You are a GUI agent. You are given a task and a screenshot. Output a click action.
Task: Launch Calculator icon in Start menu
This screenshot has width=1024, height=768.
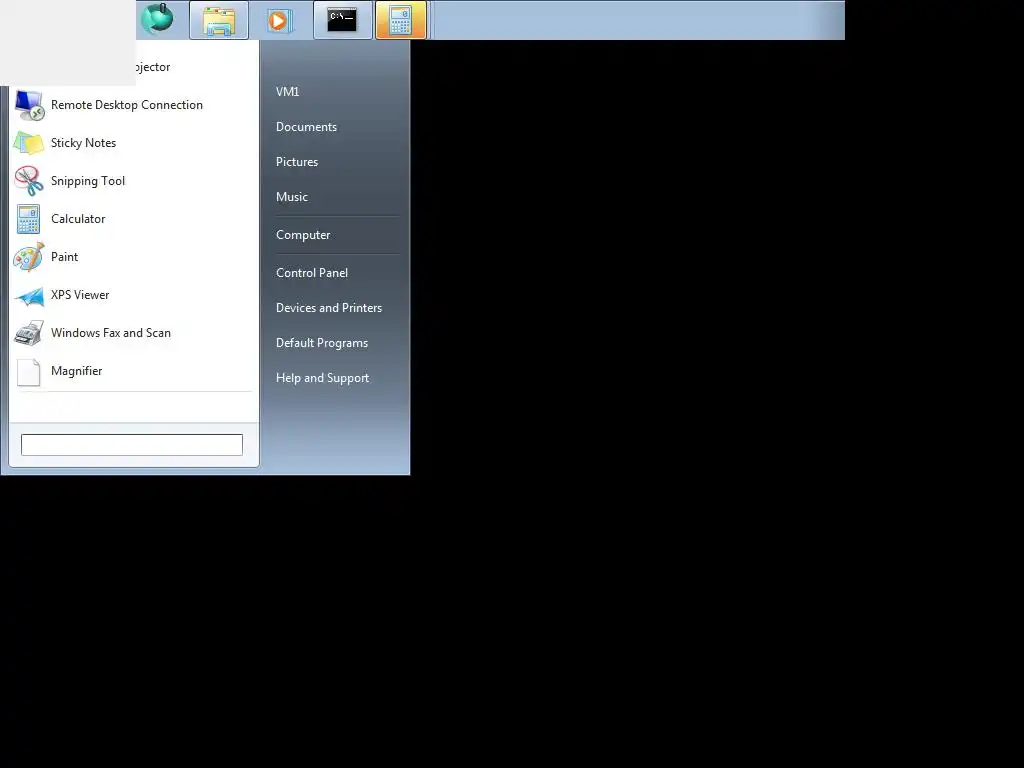point(29,219)
